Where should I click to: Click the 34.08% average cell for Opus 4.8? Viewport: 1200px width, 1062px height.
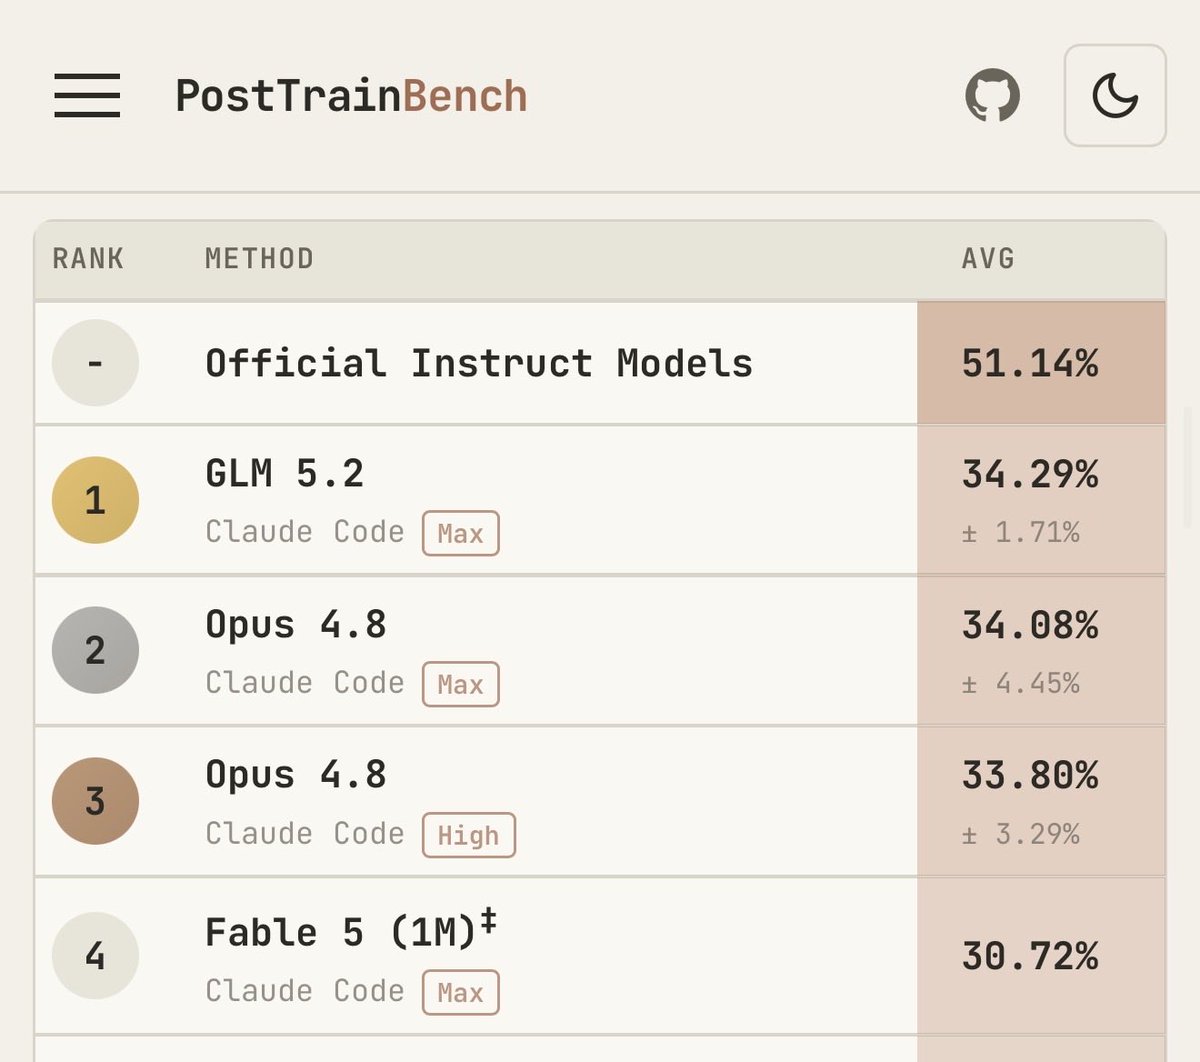[x=1041, y=650]
